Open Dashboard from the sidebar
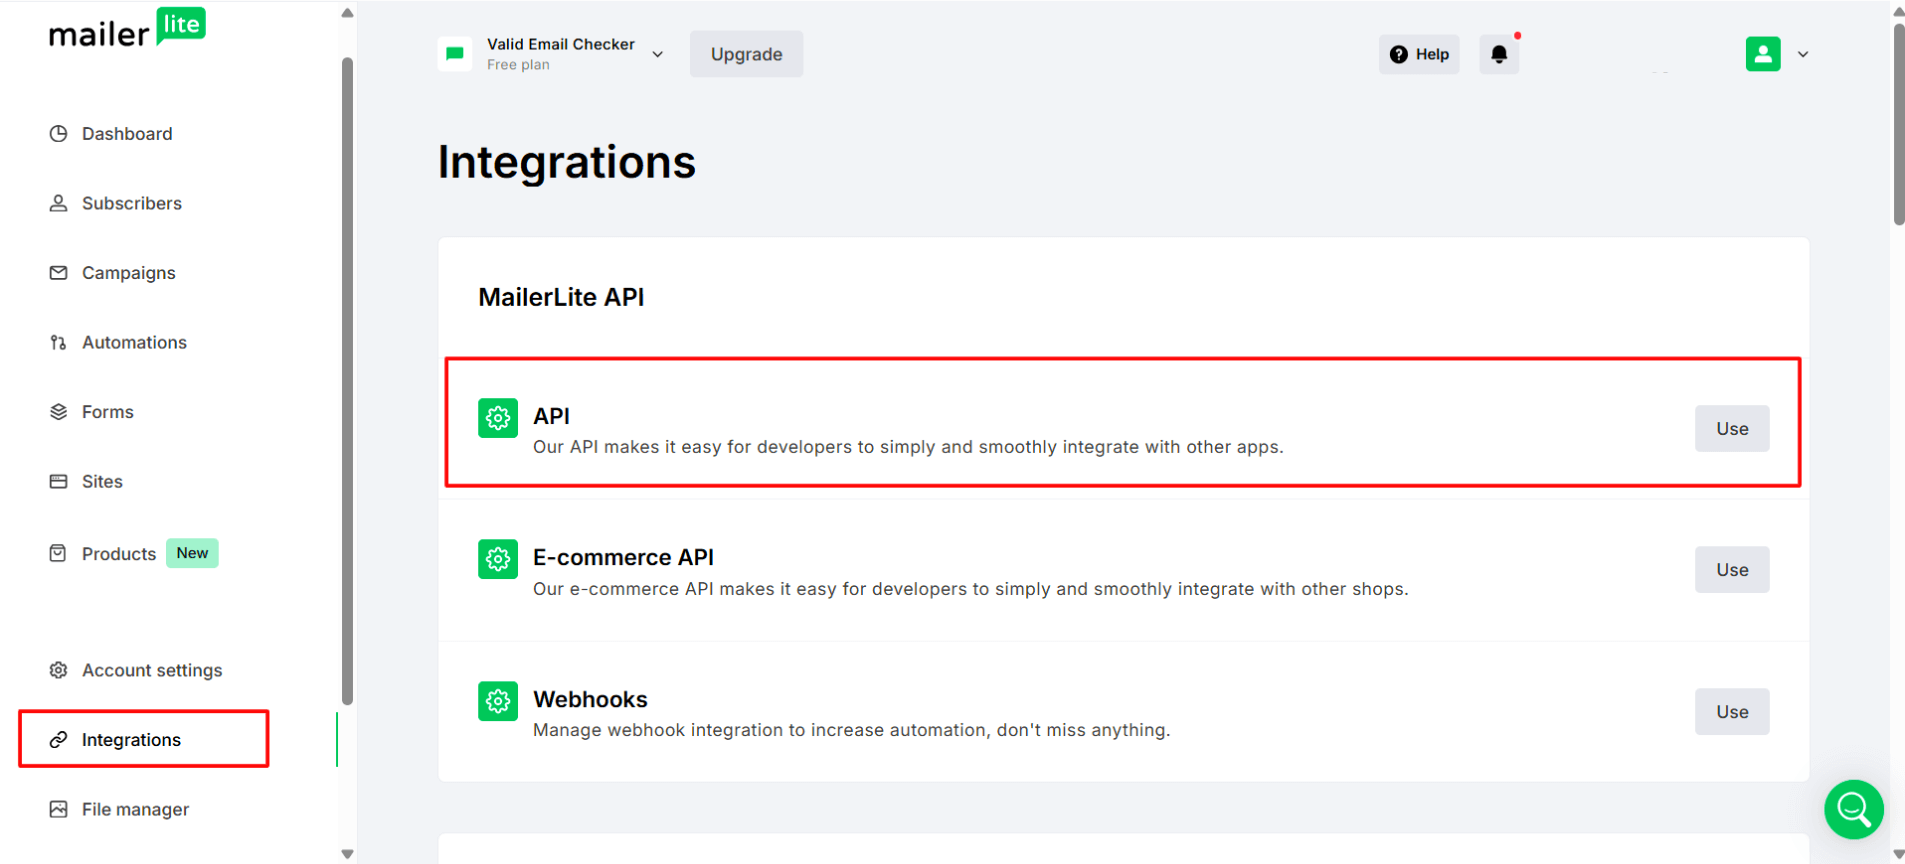This screenshot has height=864, width=1905. (127, 134)
